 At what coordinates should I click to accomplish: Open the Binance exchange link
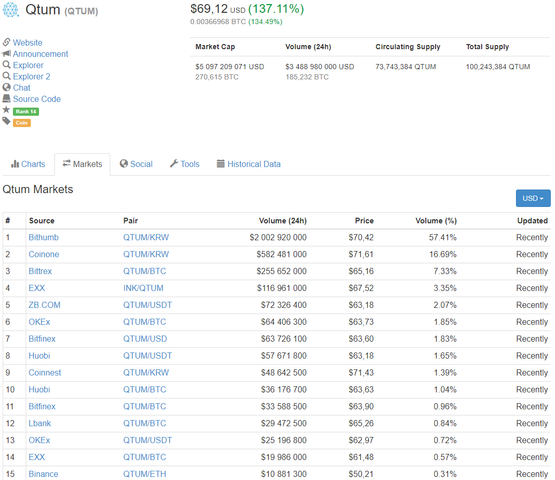[x=43, y=474]
